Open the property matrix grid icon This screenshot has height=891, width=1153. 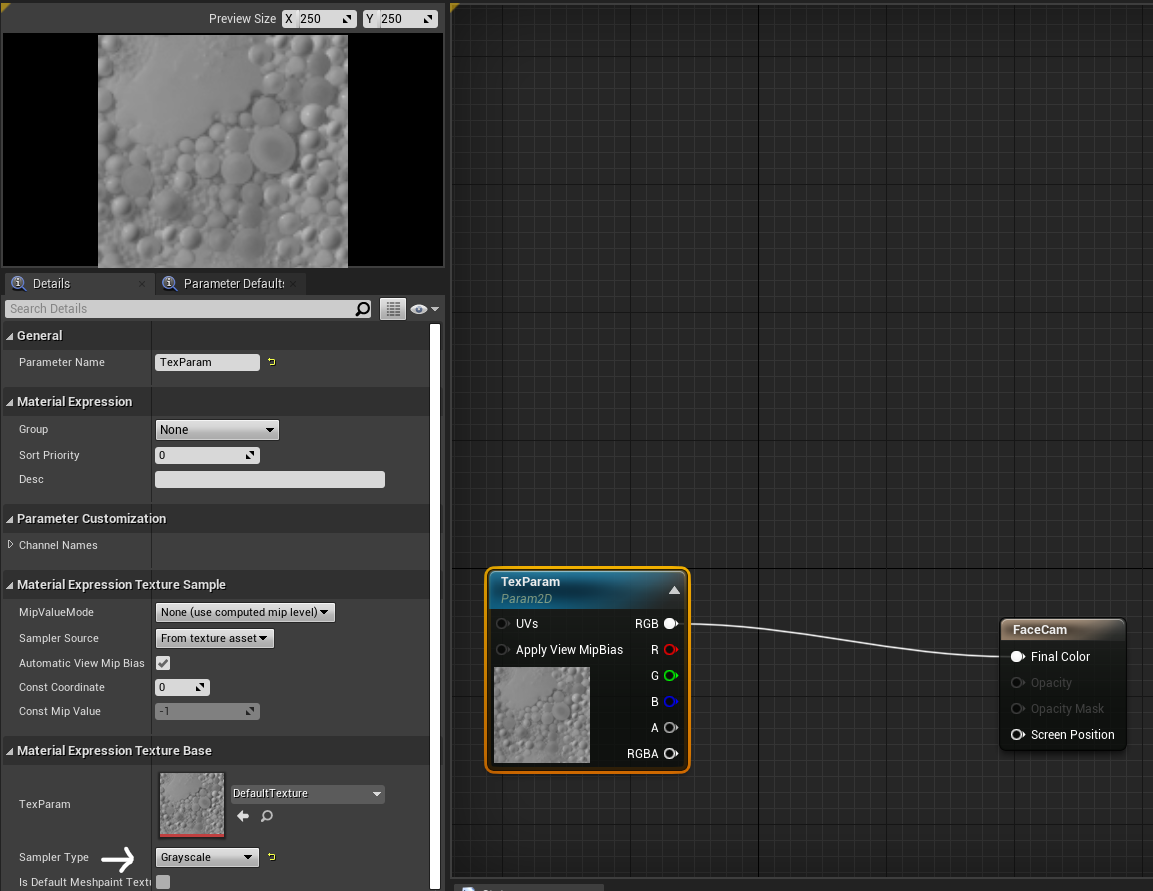[393, 309]
